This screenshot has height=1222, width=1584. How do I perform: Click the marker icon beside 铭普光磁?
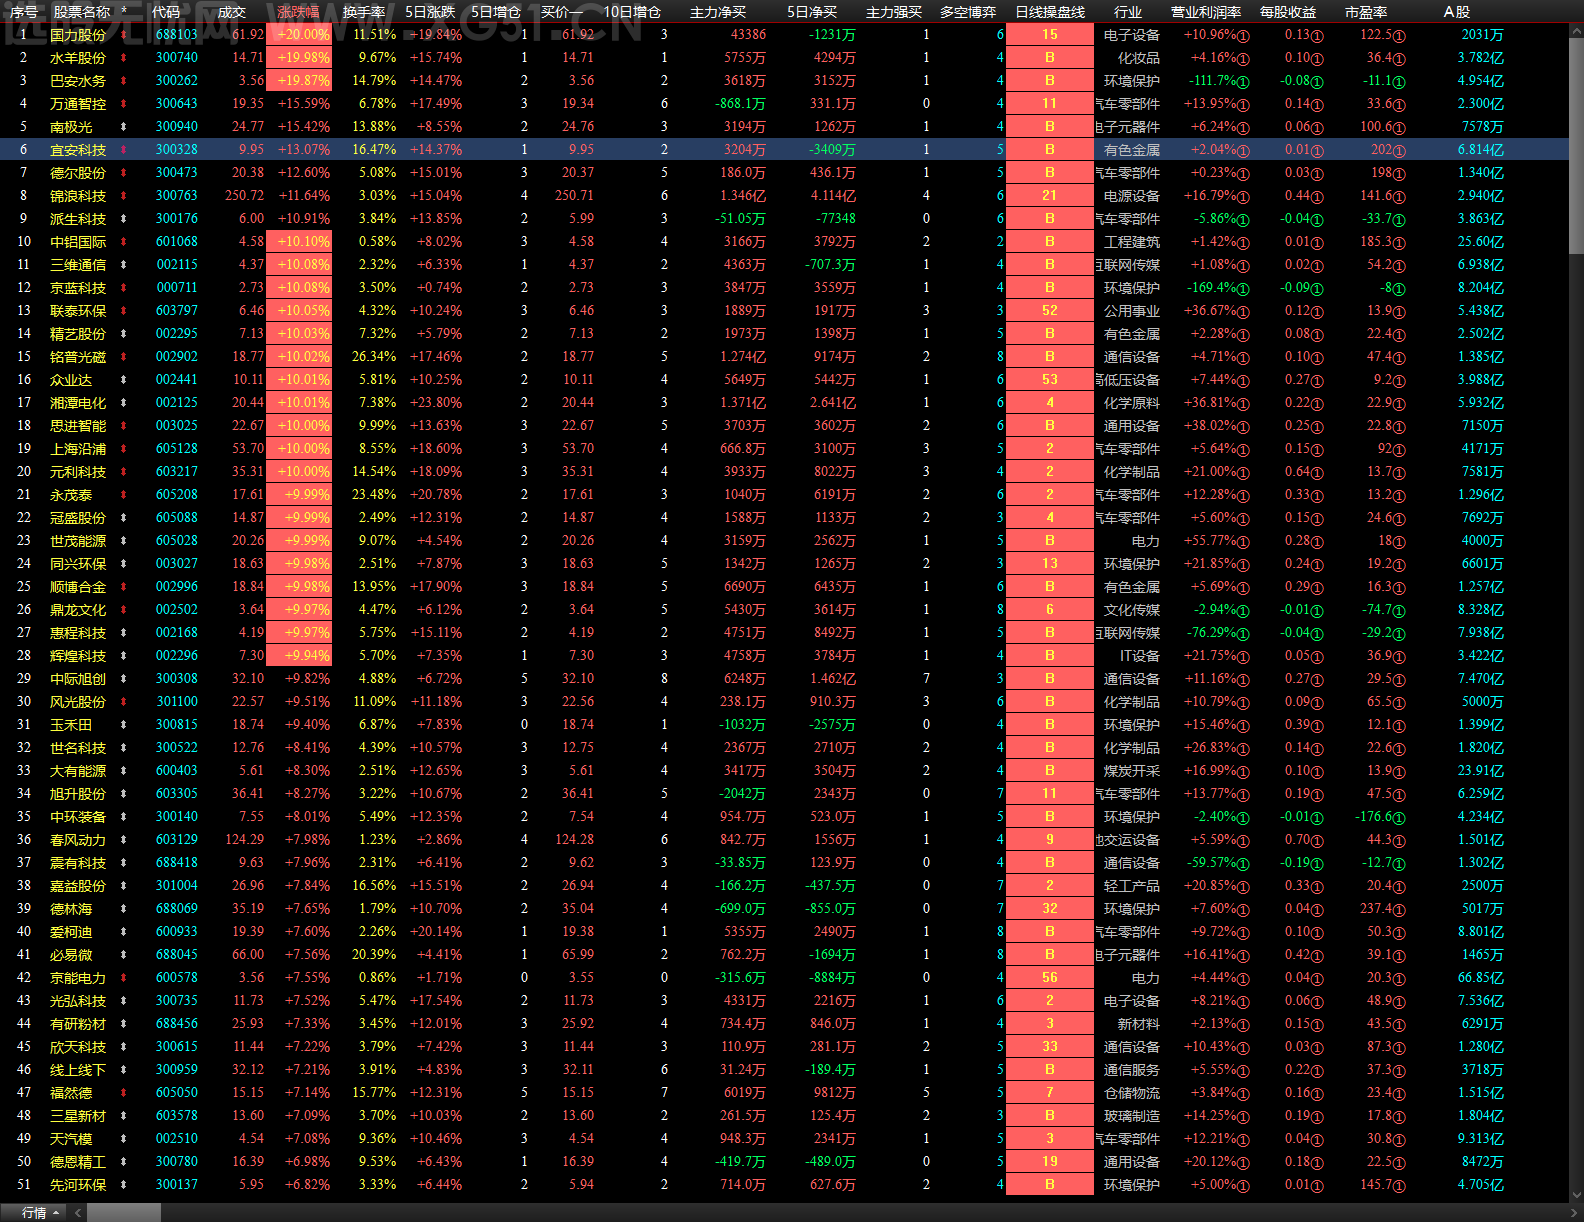coord(124,357)
